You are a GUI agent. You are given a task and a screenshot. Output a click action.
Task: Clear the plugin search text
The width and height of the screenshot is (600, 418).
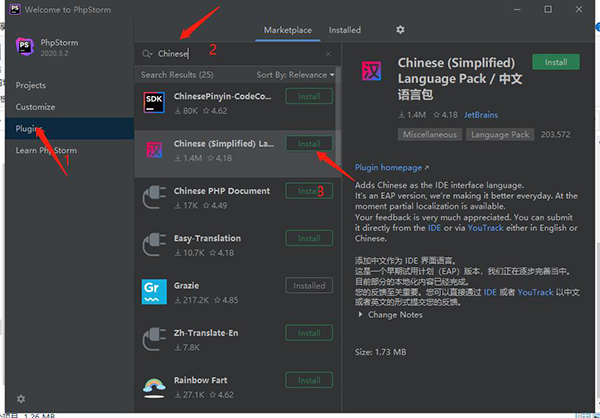328,54
